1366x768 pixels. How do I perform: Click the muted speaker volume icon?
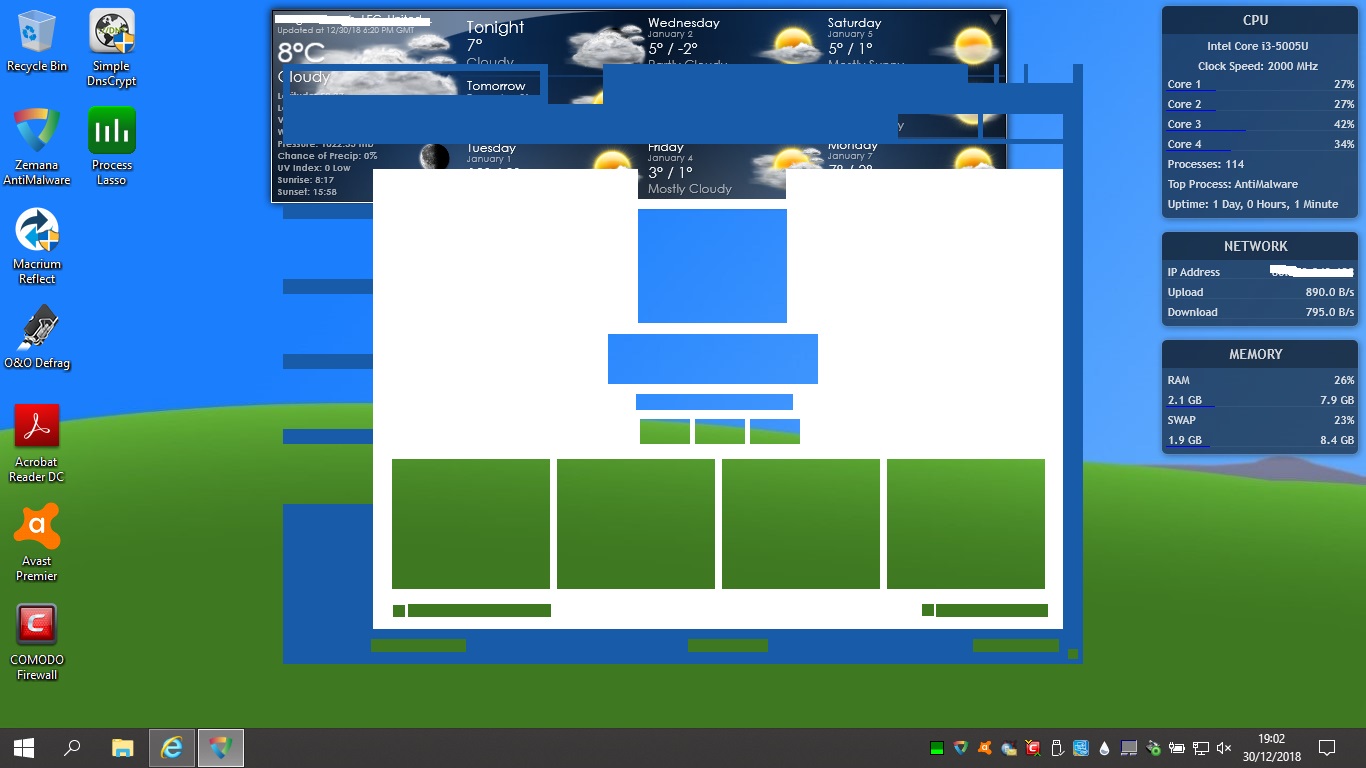[x=1225, y=748]
